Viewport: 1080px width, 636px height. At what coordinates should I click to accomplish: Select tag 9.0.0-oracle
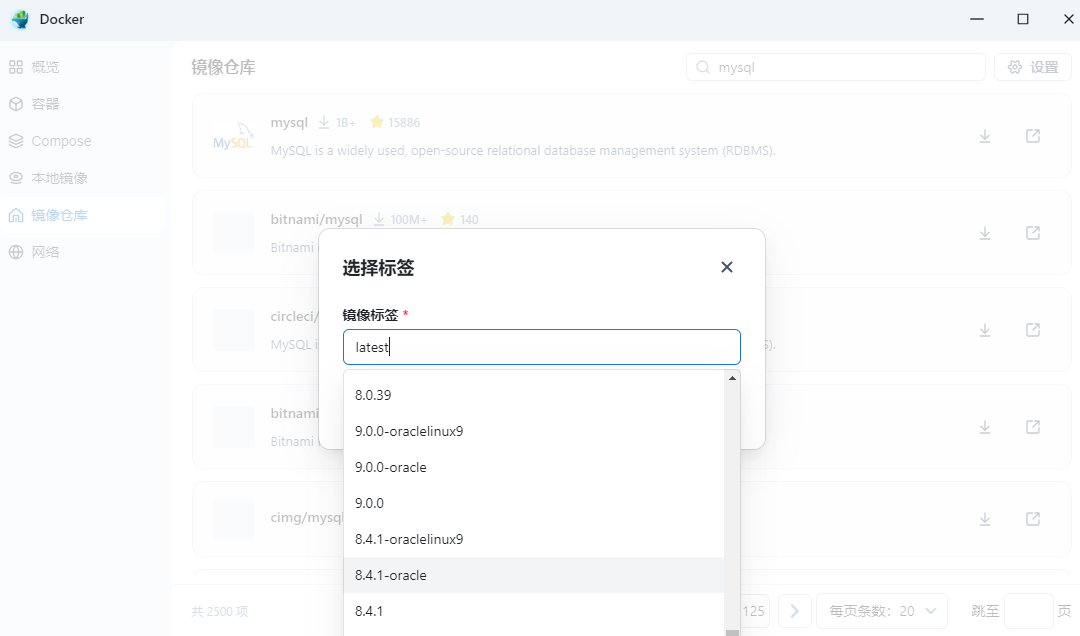coord(534,467)
